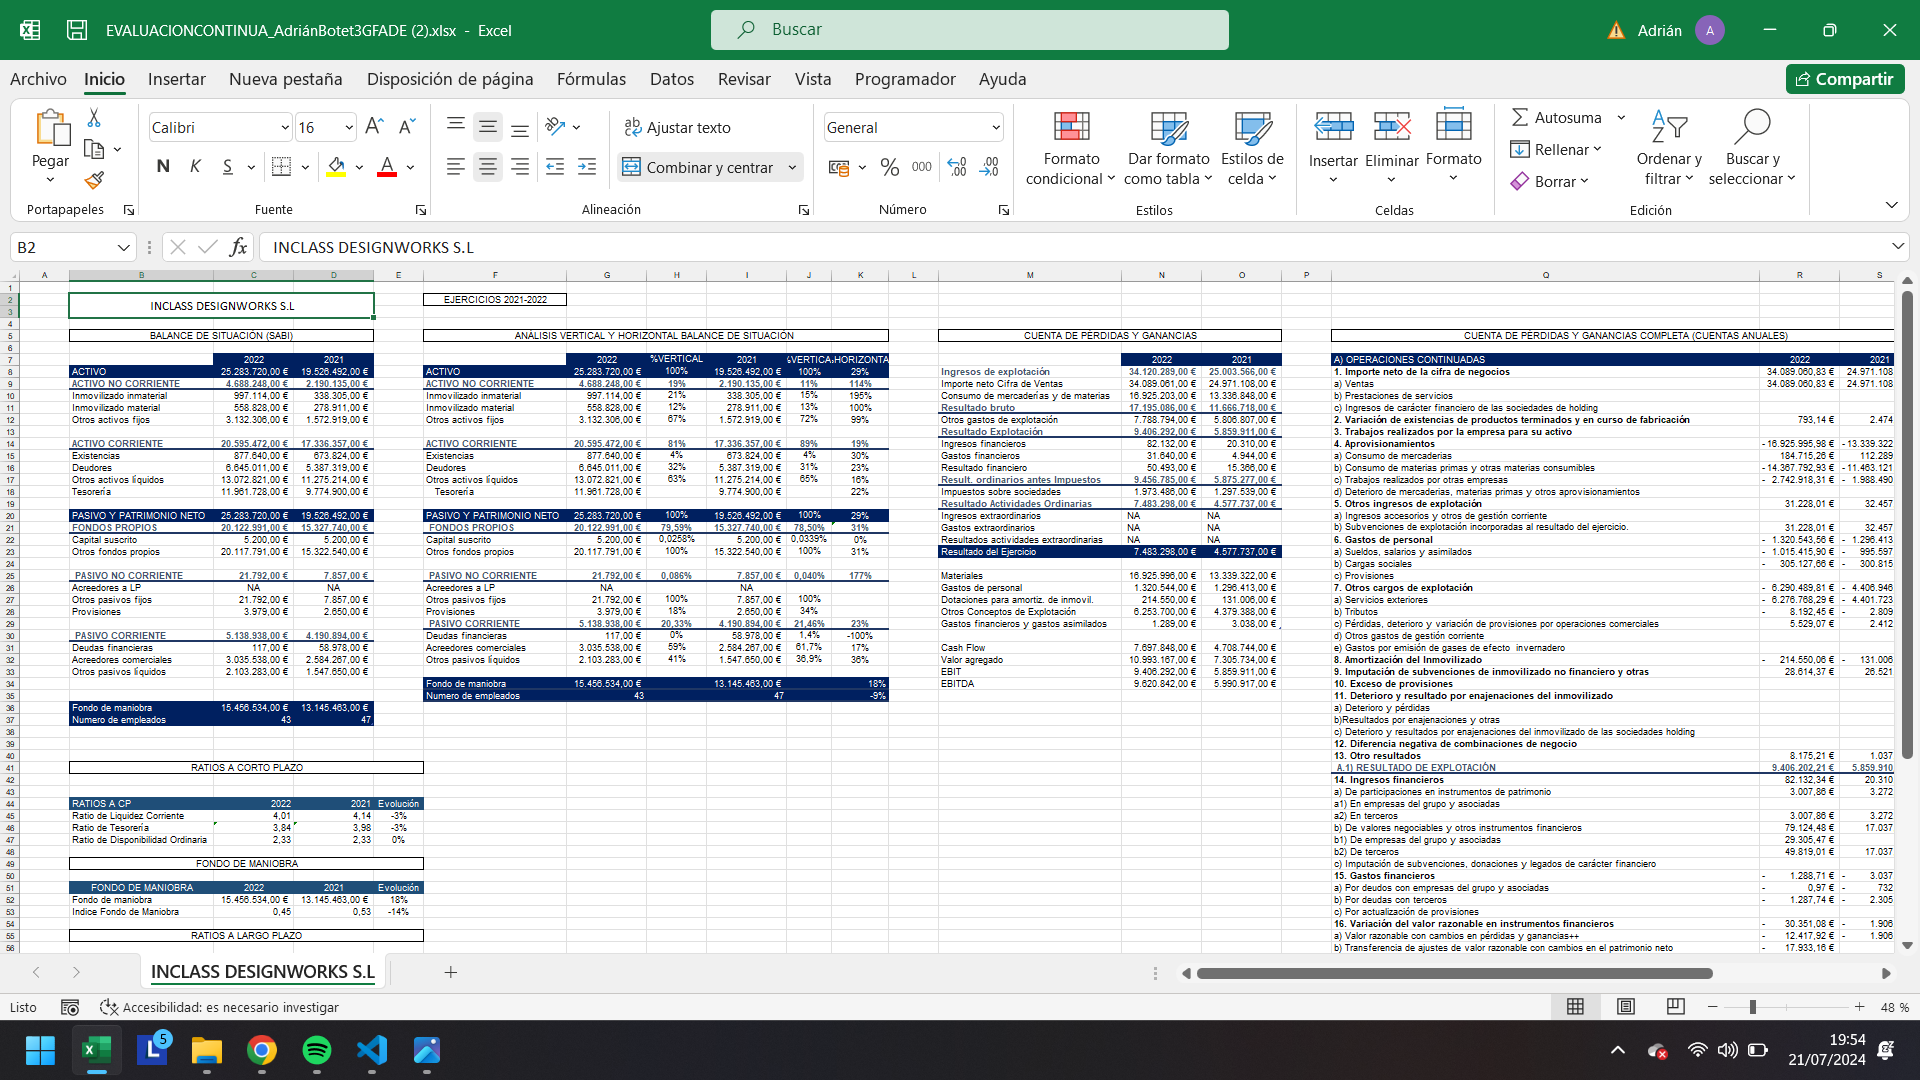Toggle Combinar y centrar on cell
Screen dimensions: 1920x1080
(x=700, y=167)
